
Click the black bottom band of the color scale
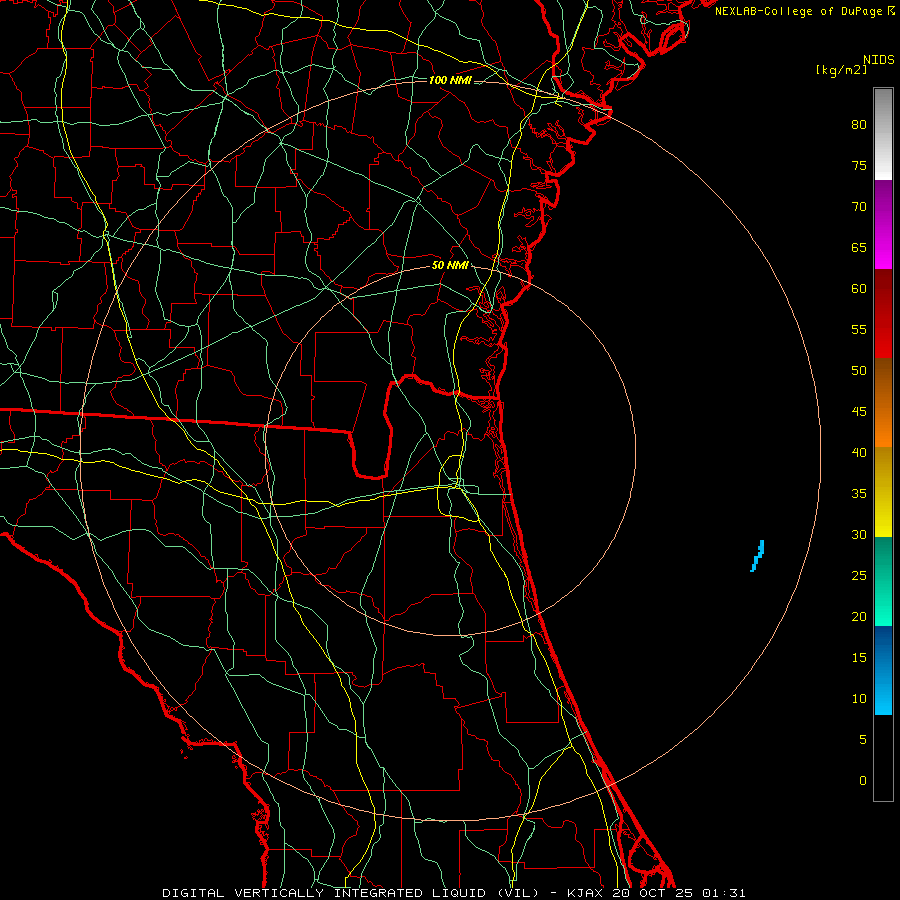coord(883,758)
